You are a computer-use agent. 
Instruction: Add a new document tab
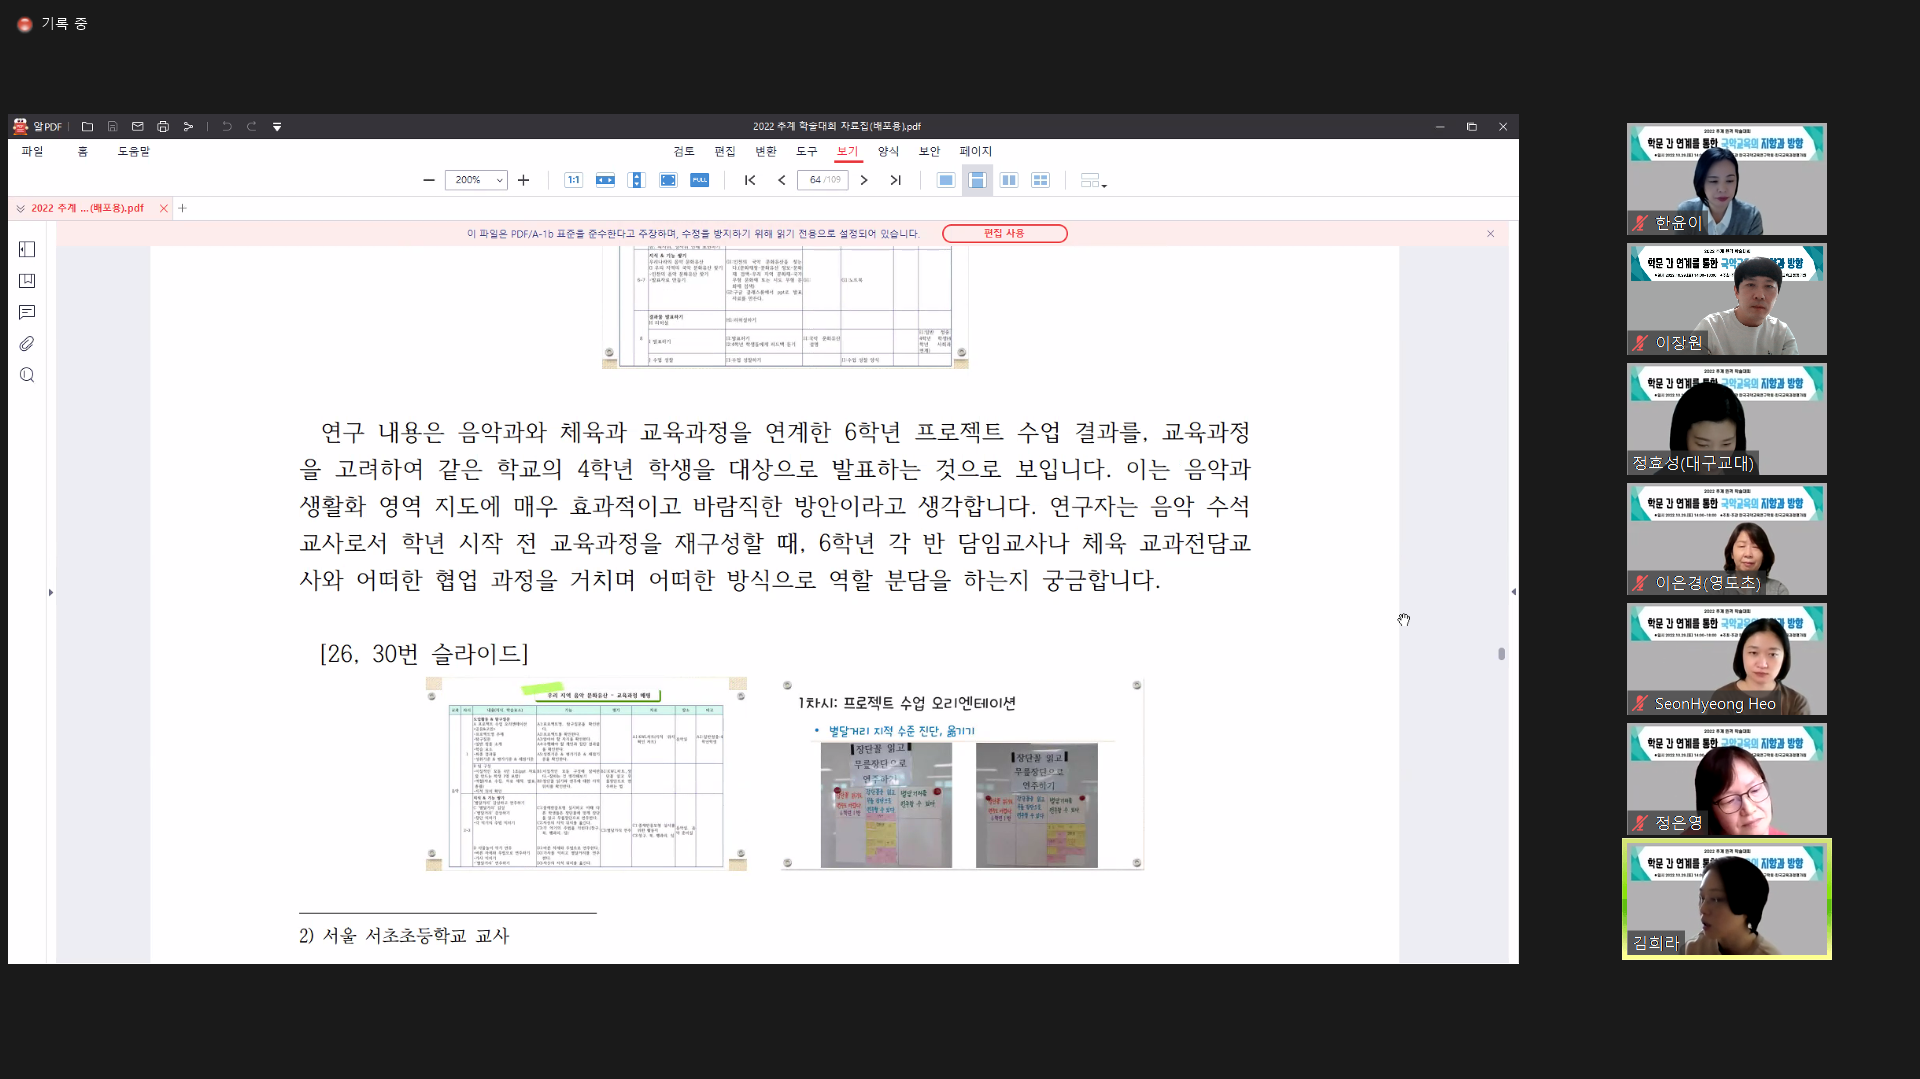[182, 209]
